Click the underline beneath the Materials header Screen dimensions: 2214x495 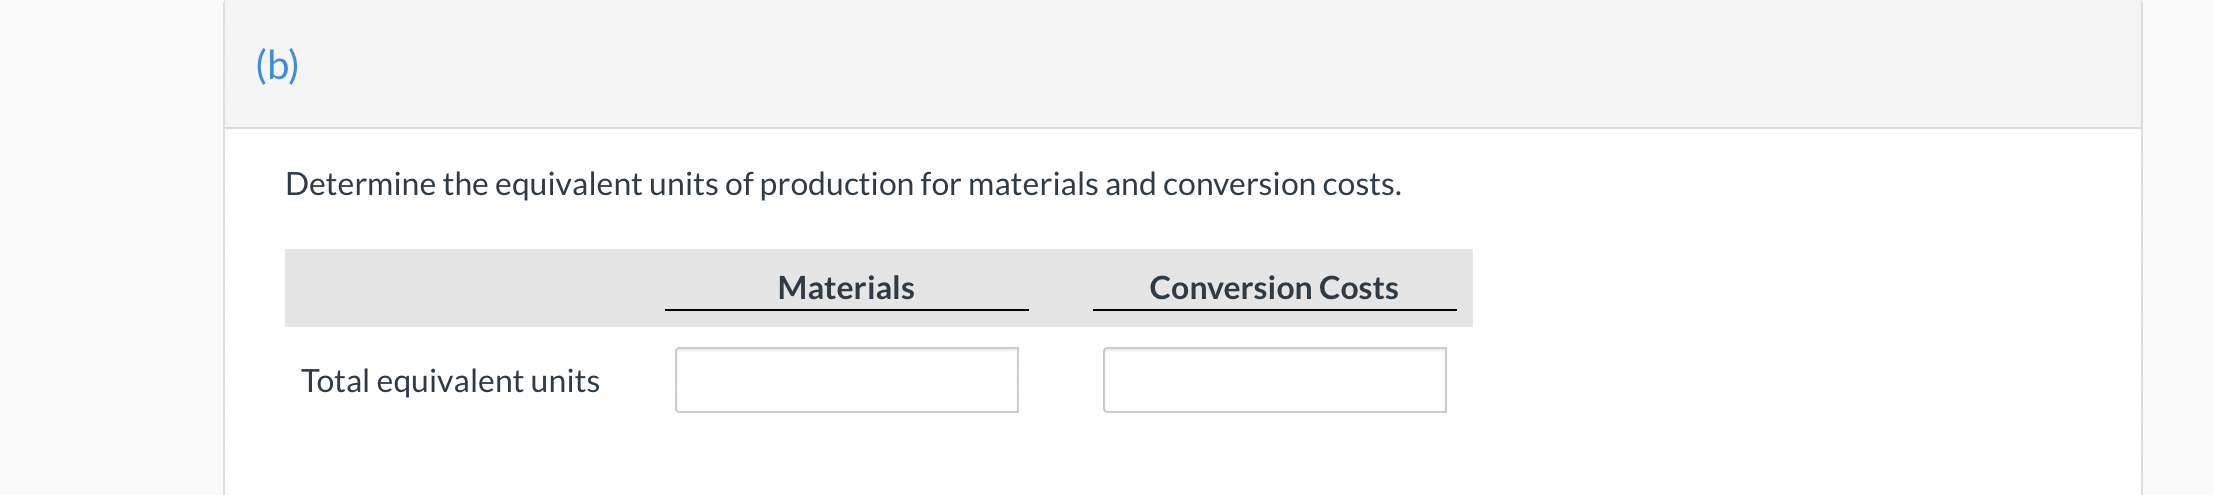(847, 310)
